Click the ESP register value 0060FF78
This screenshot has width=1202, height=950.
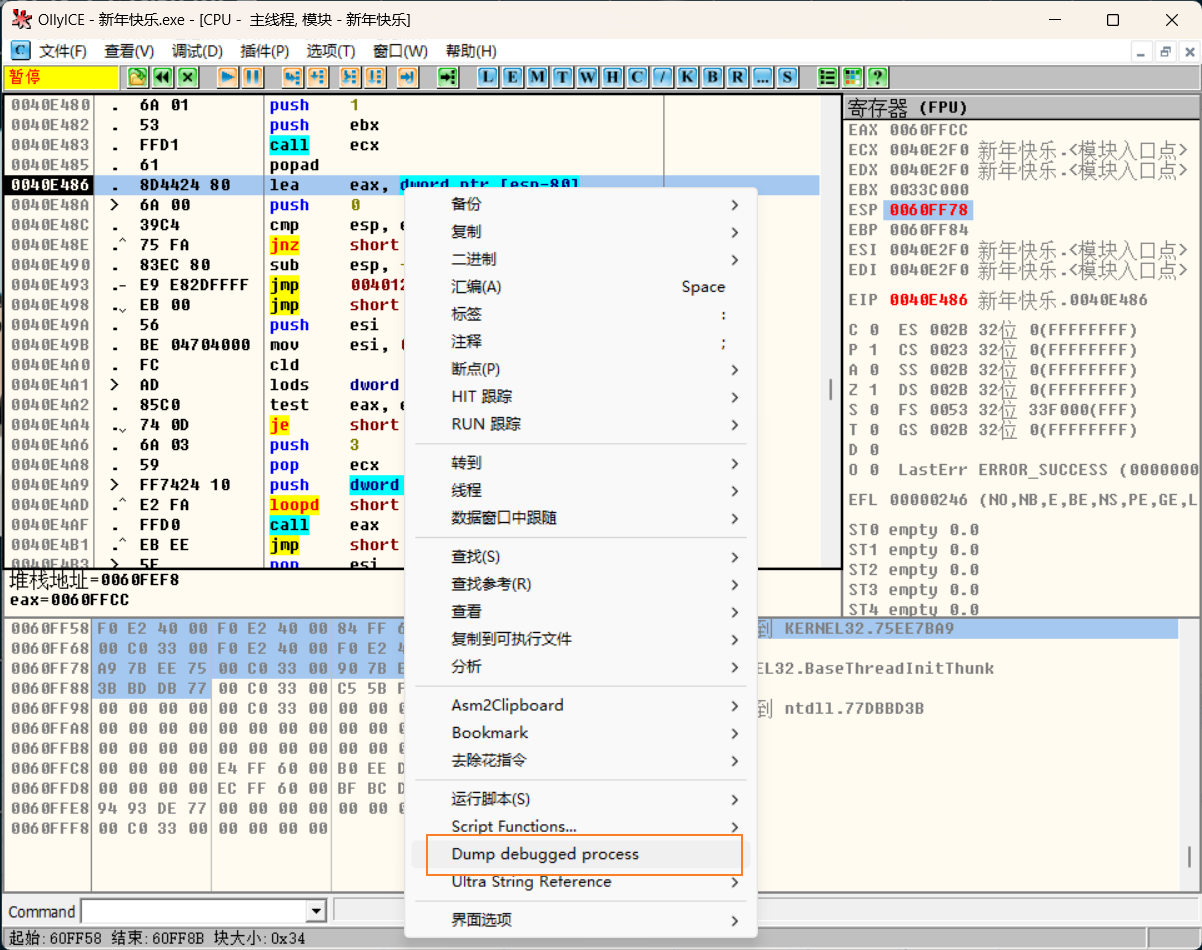(x=930, y=210)
